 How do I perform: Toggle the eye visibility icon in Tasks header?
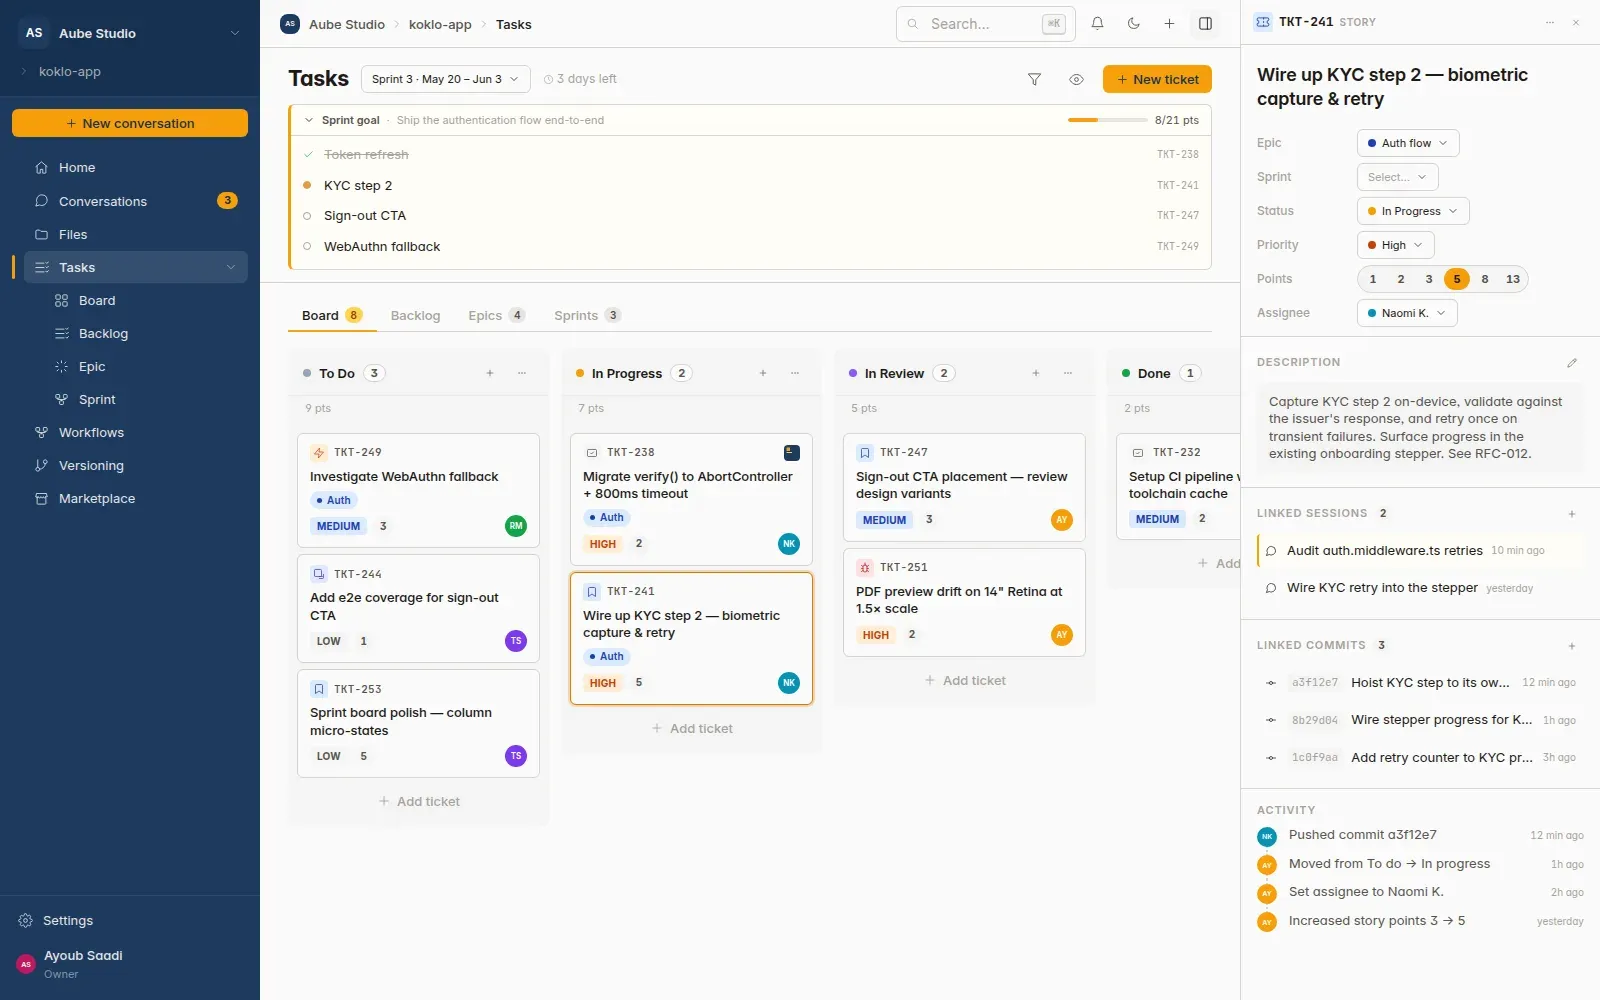[x=1076, y=79]
